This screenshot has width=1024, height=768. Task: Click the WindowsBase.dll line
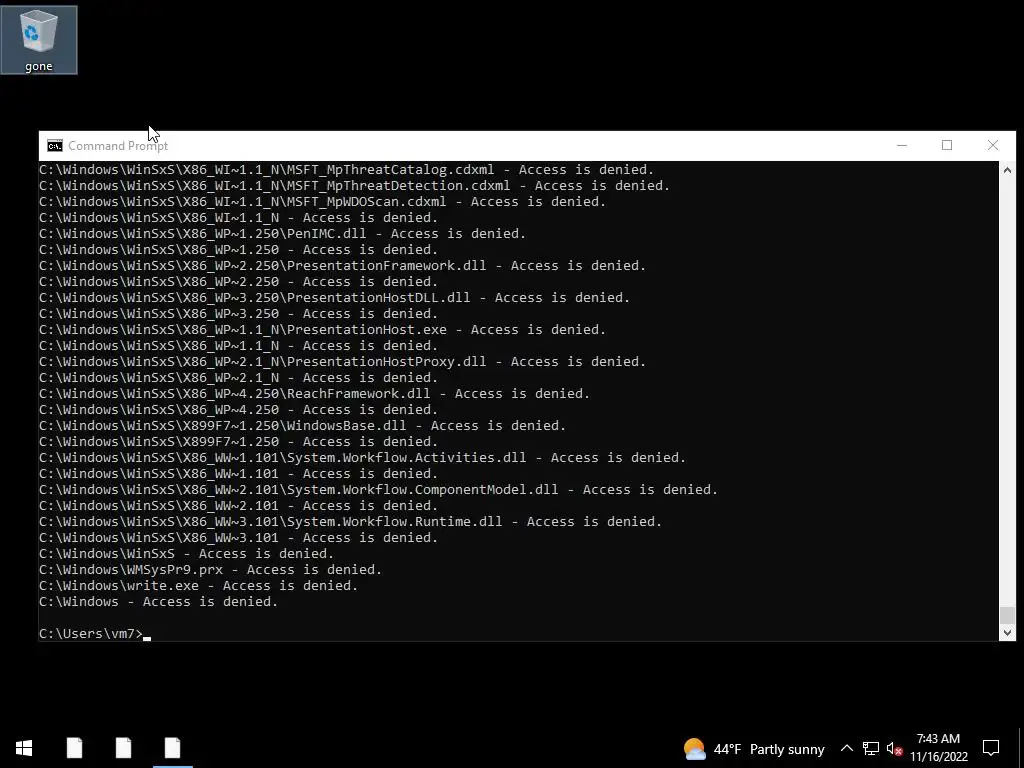click(x=302, y=426)
